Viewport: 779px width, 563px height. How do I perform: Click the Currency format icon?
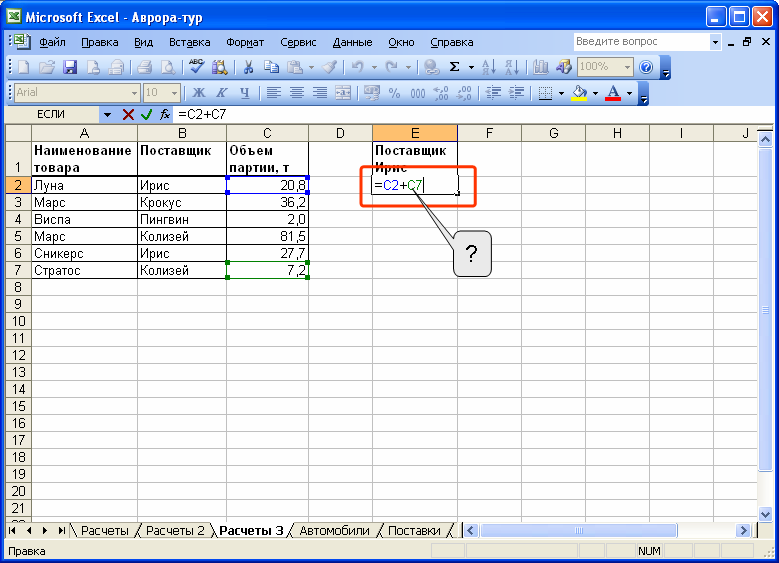point(371,93)
